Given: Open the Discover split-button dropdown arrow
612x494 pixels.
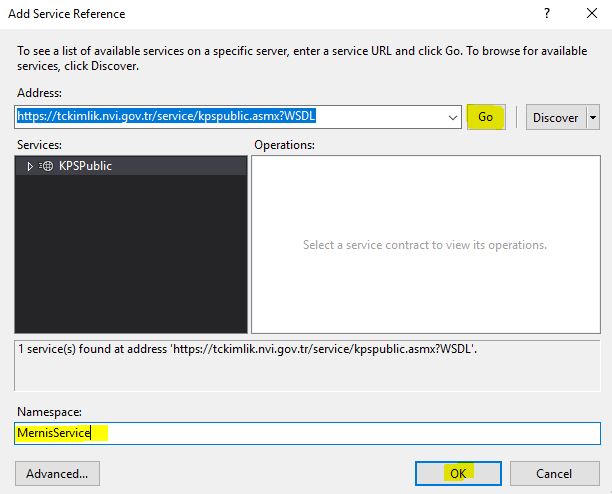Looking at the screenshot, I should [593, 117].
